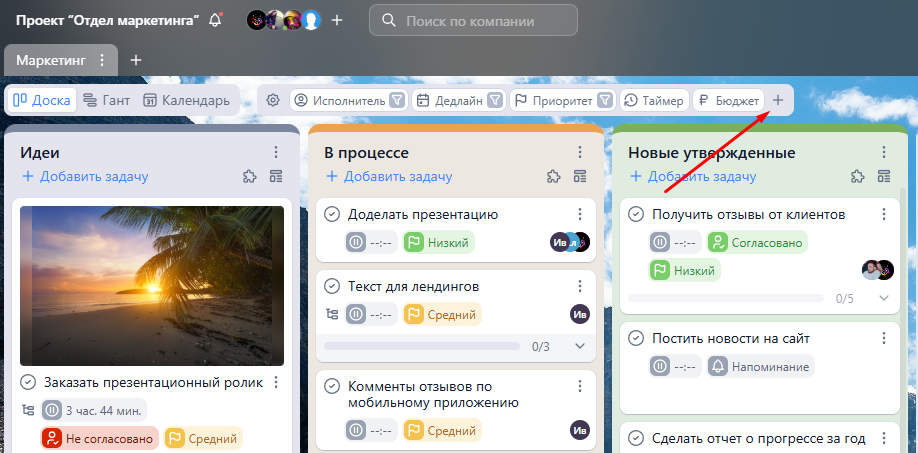Mark Доделать презентацию task as complete
The height and width of the screenshot is (453, 918).
pos(332,214)
